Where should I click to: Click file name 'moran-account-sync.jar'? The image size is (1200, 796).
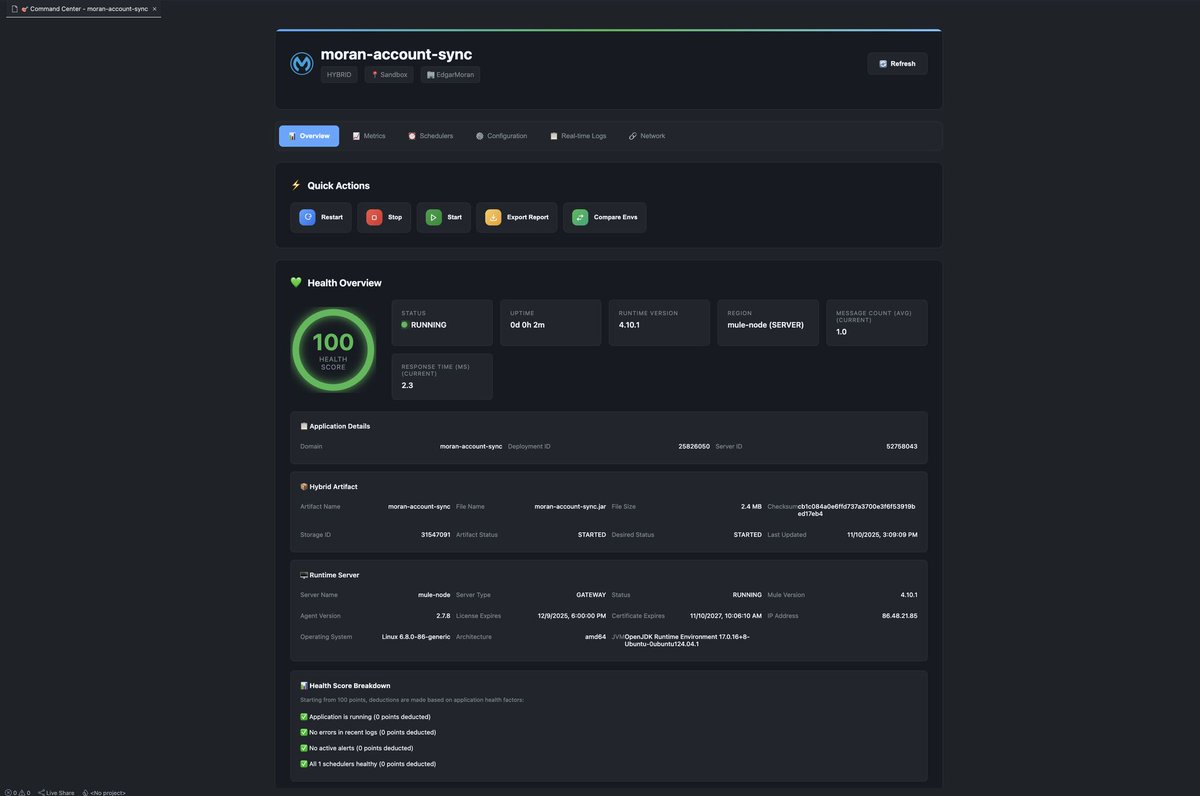570,507
